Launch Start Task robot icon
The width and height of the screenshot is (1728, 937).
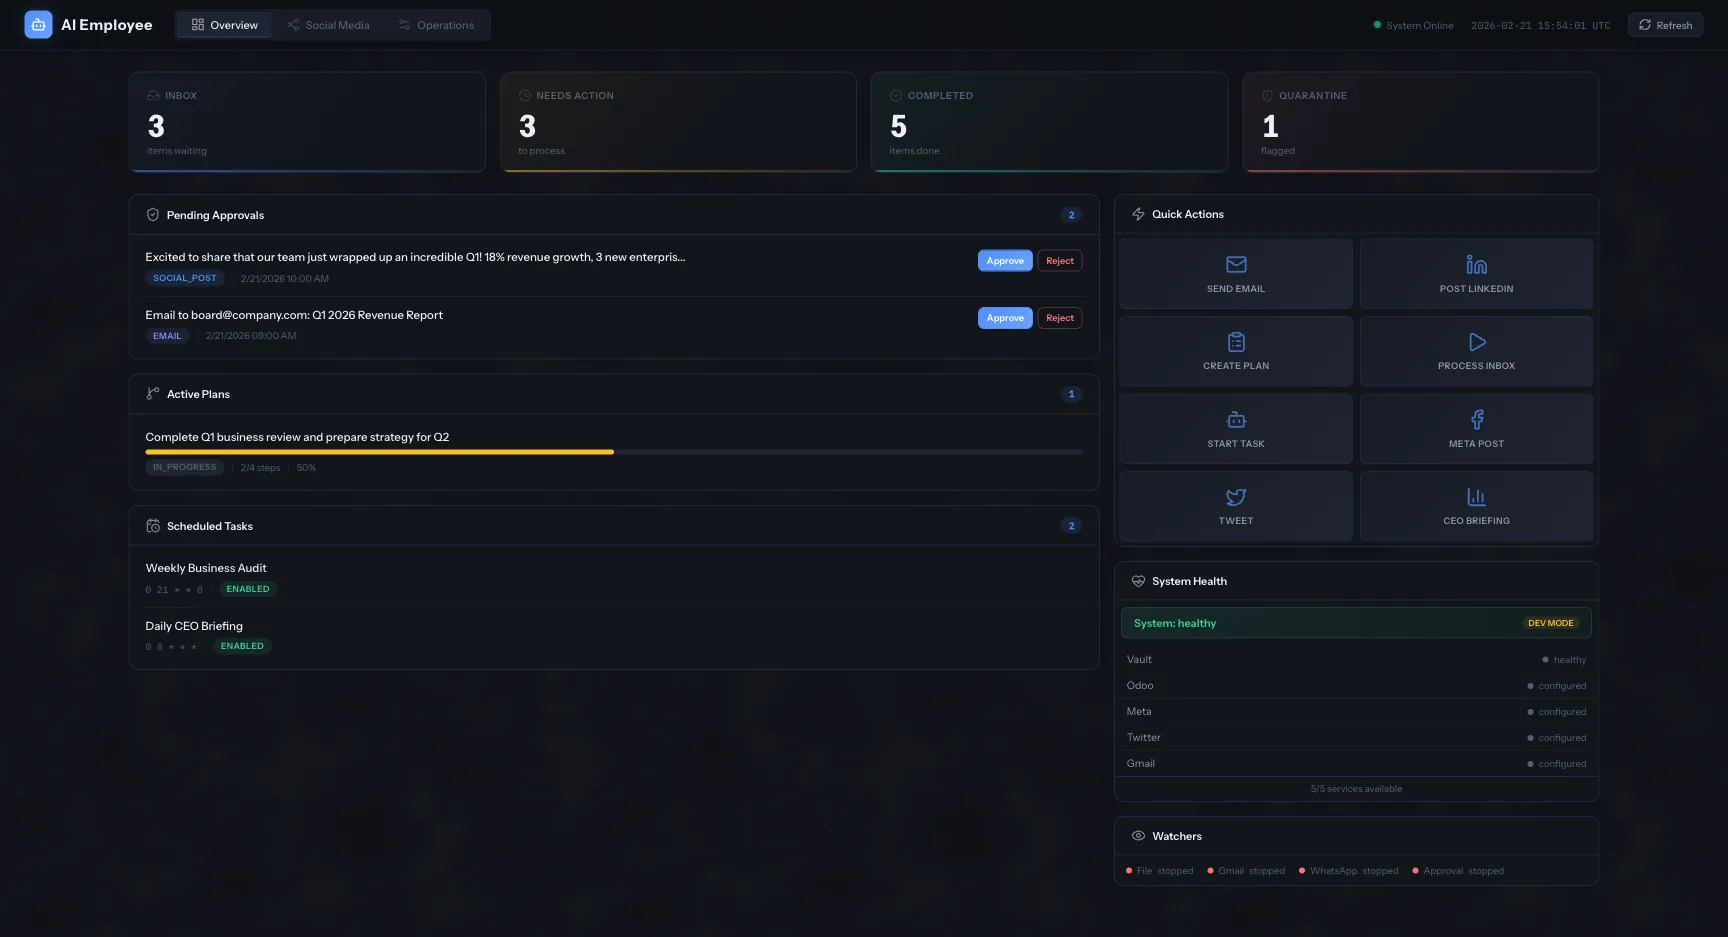coord(1236,420)
